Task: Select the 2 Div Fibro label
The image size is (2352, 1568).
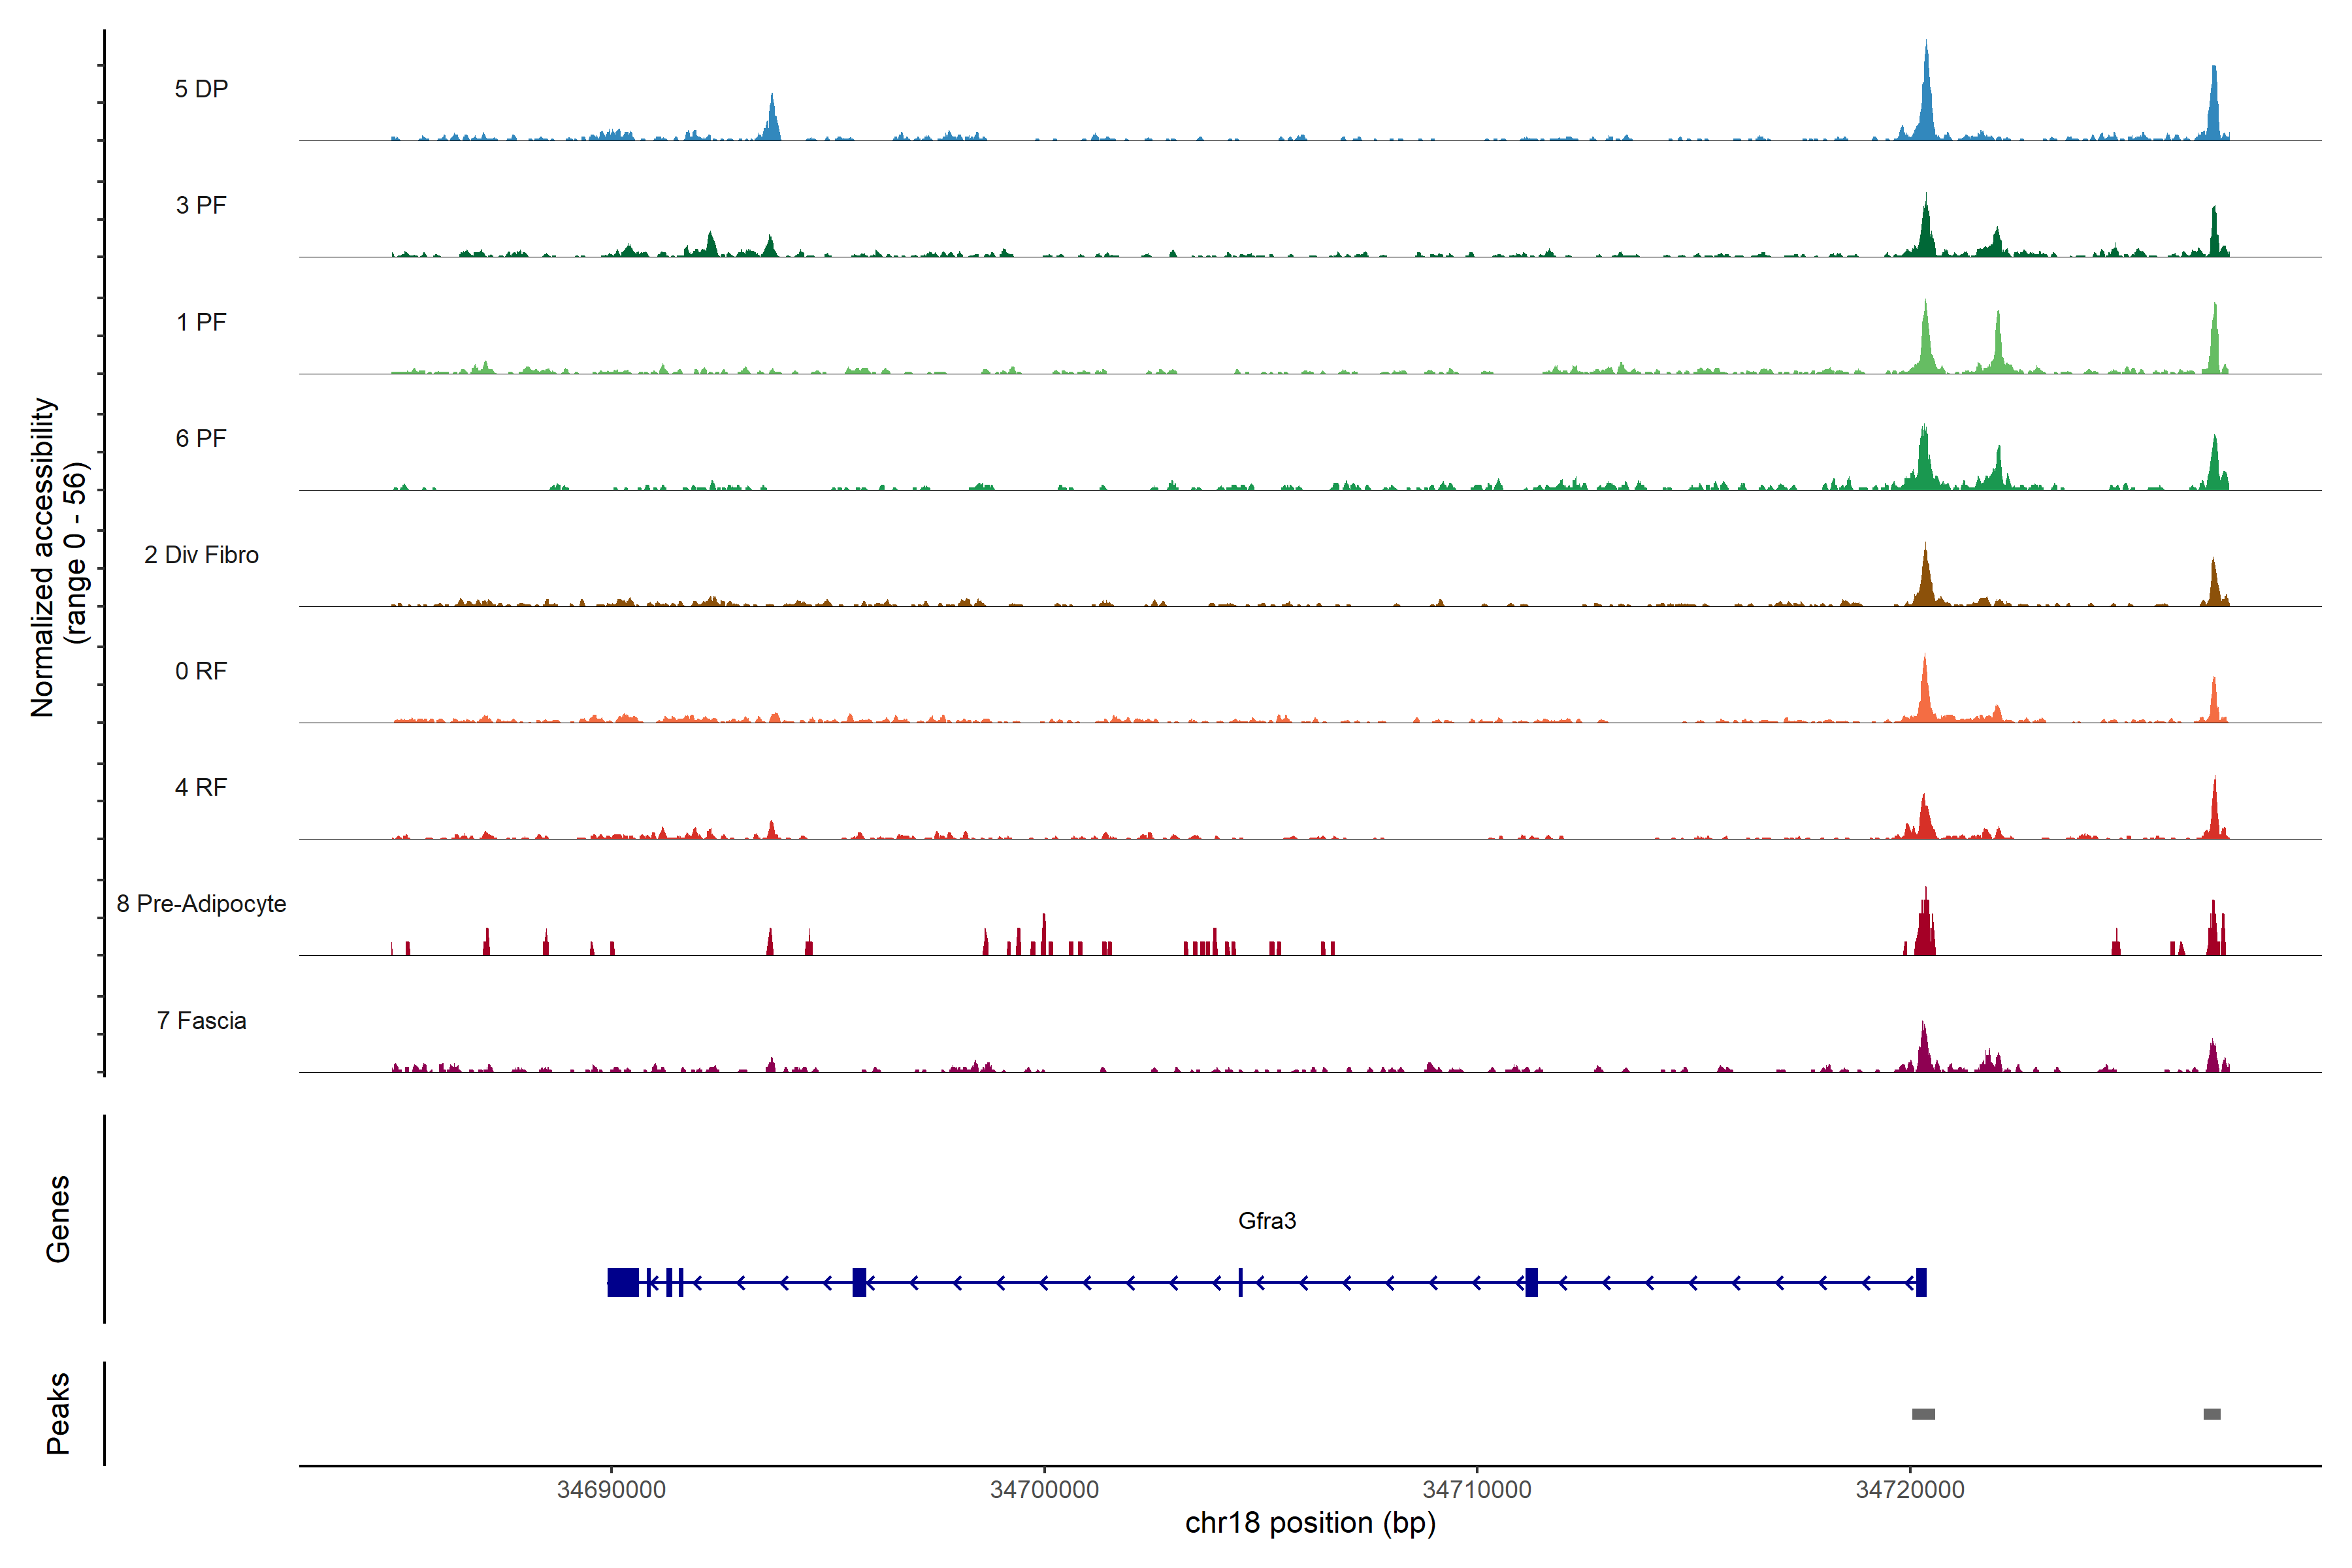Action: [201, 555]
